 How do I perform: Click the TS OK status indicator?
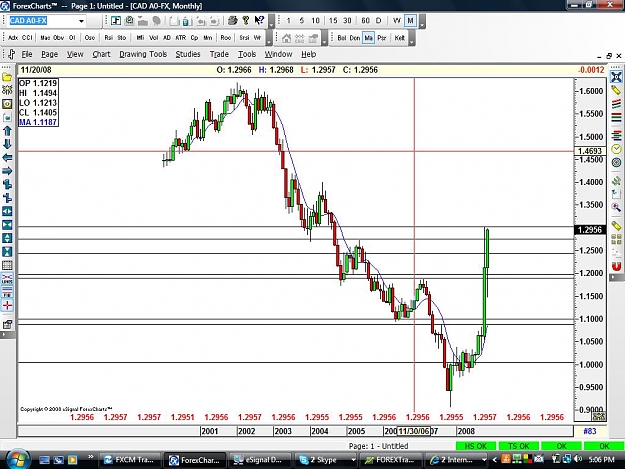[x=519, y=446]
